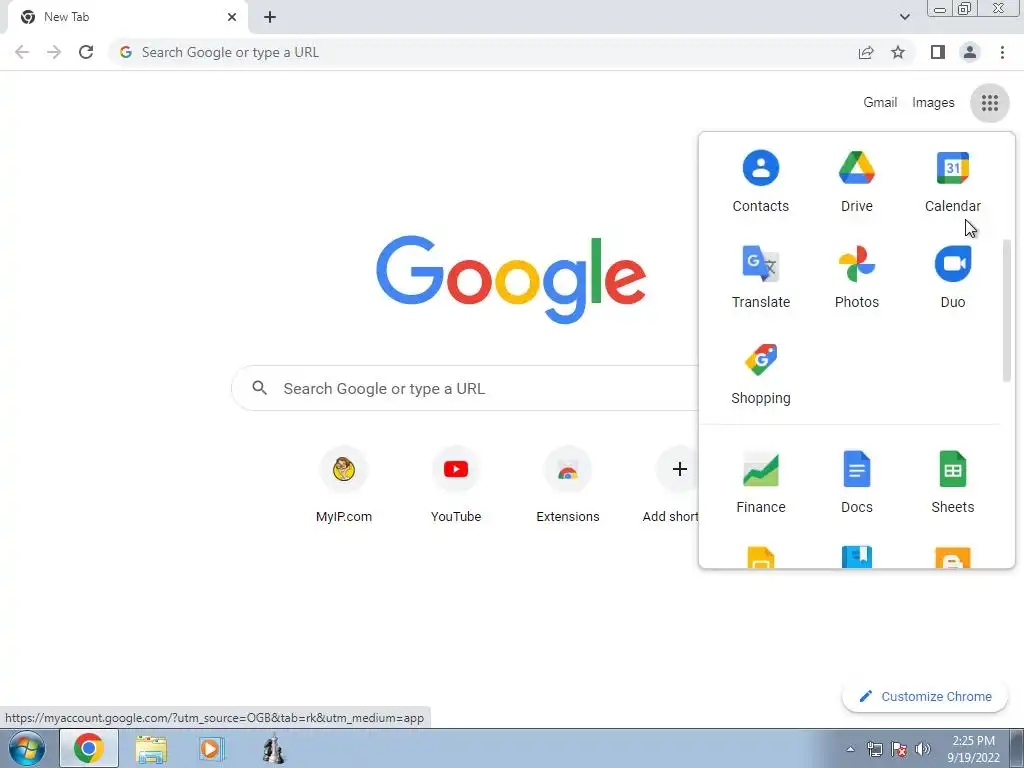Open Google Photos app

tap(856, 278)
